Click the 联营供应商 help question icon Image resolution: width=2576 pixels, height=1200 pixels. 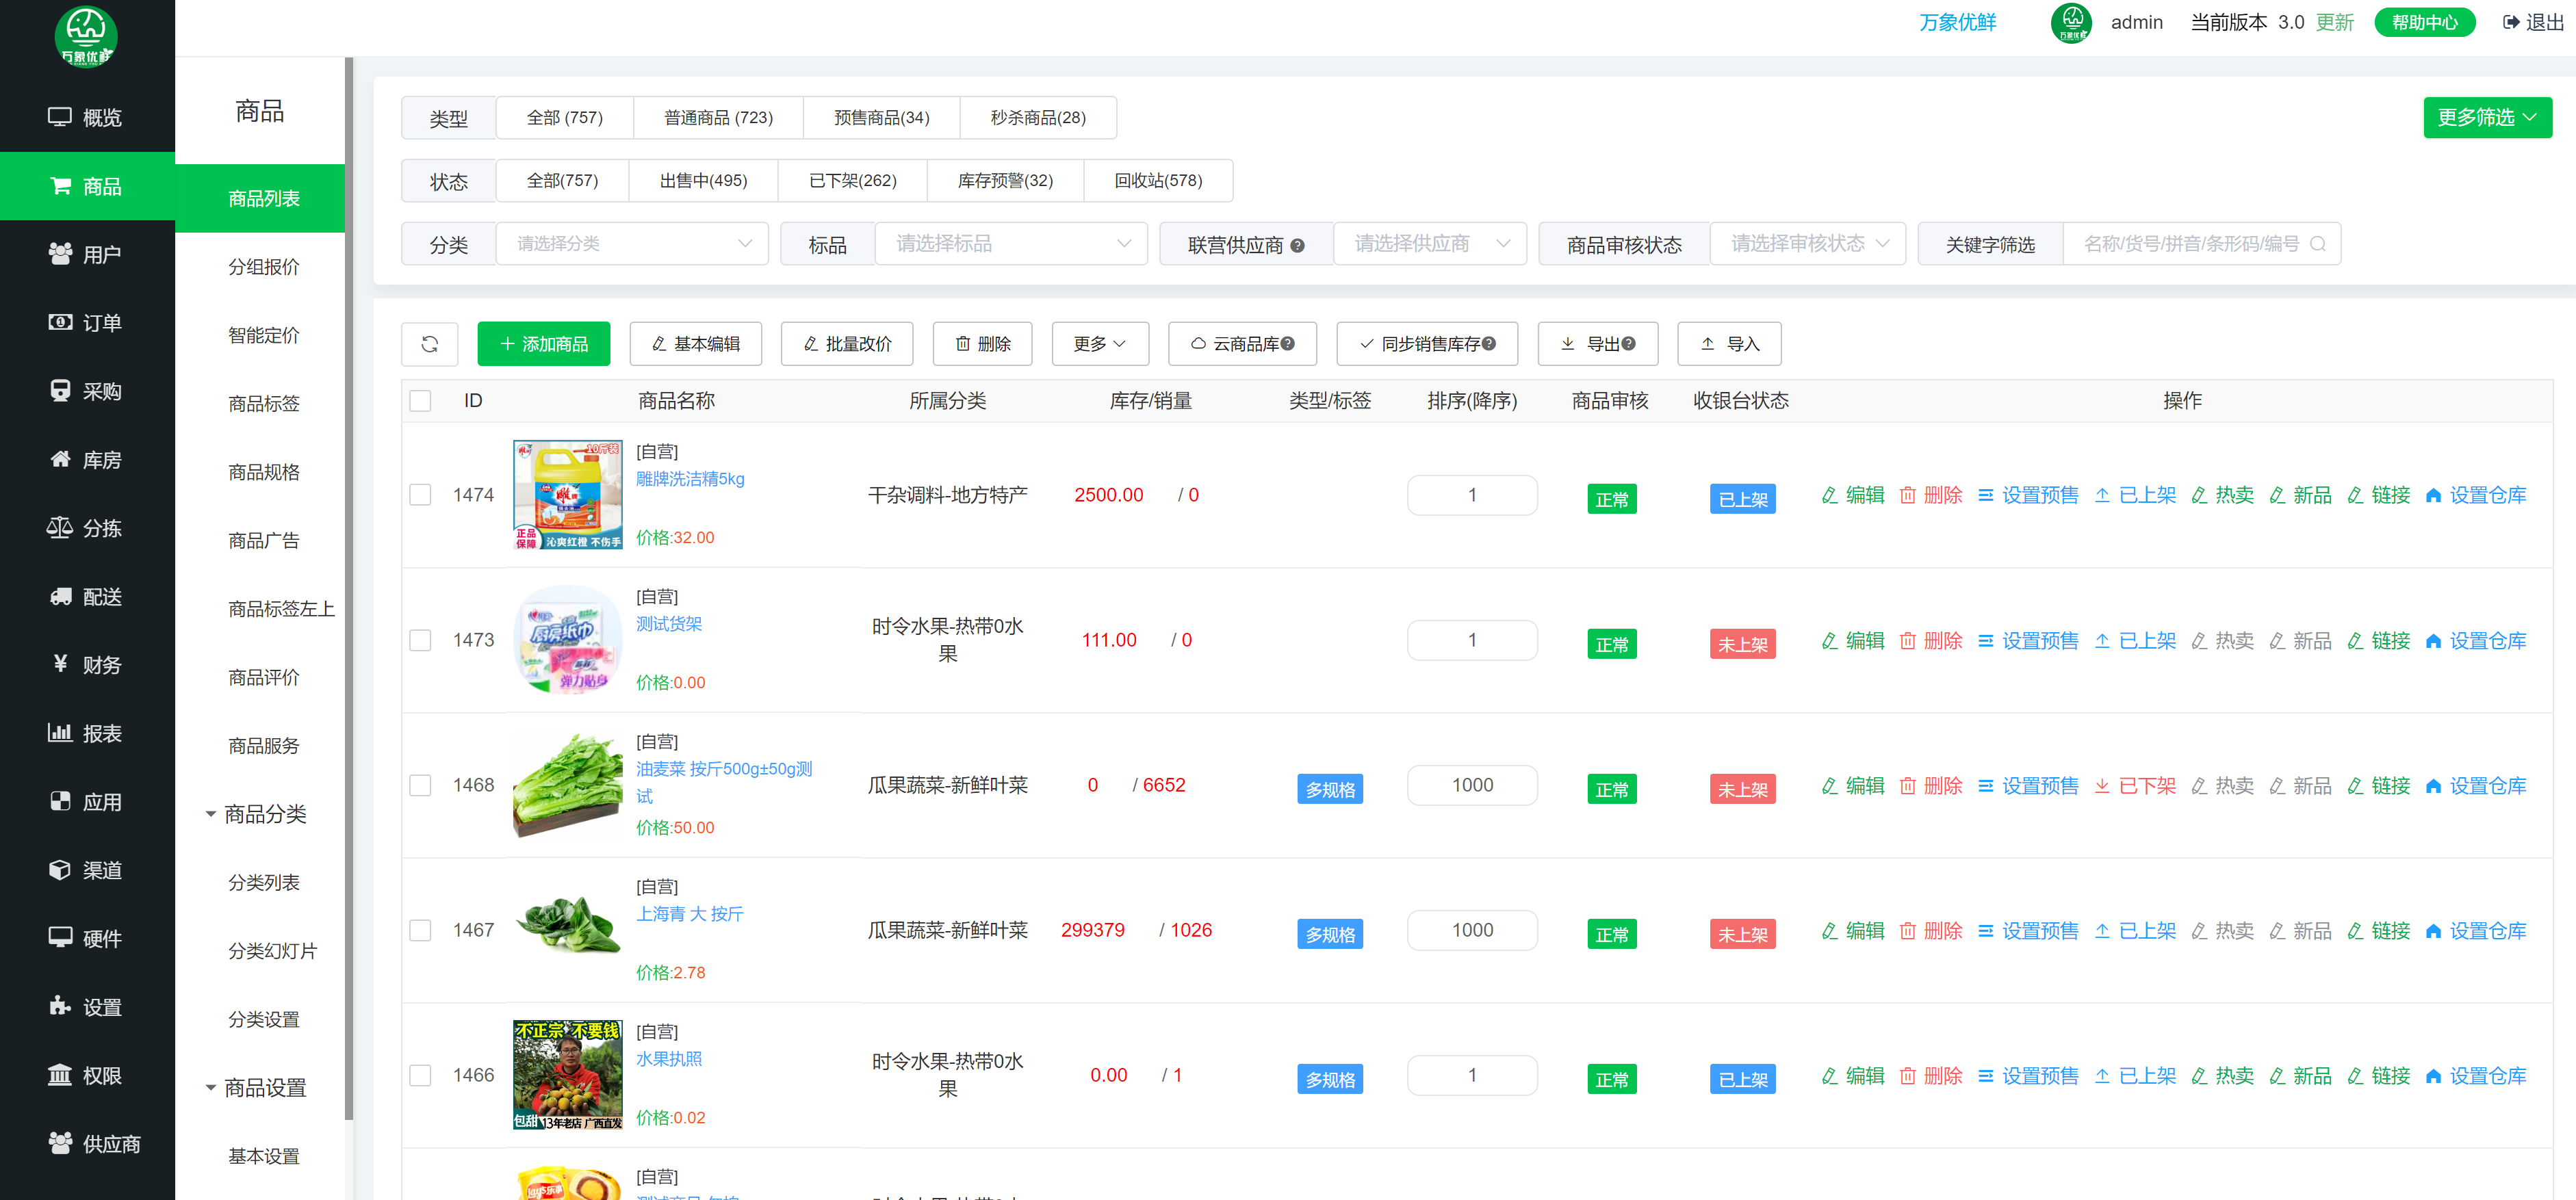[1297, 245]
